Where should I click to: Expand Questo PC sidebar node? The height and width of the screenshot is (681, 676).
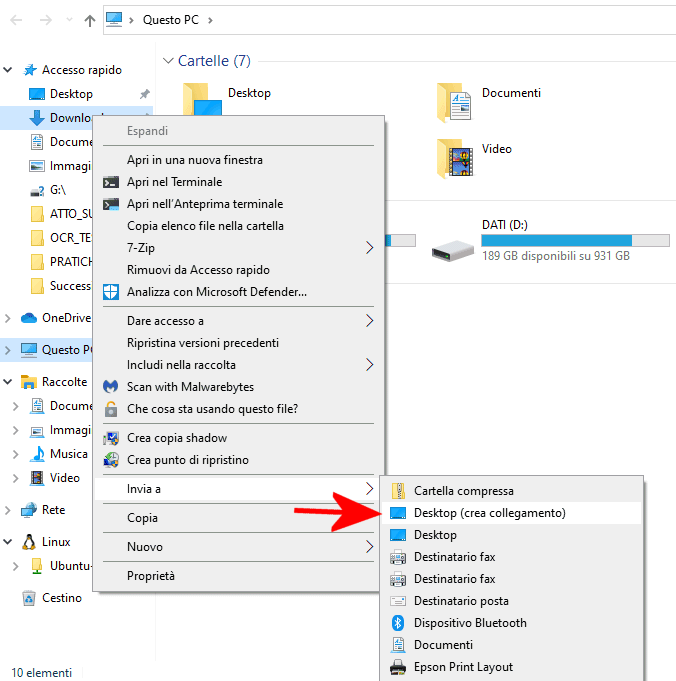[7, 350]
